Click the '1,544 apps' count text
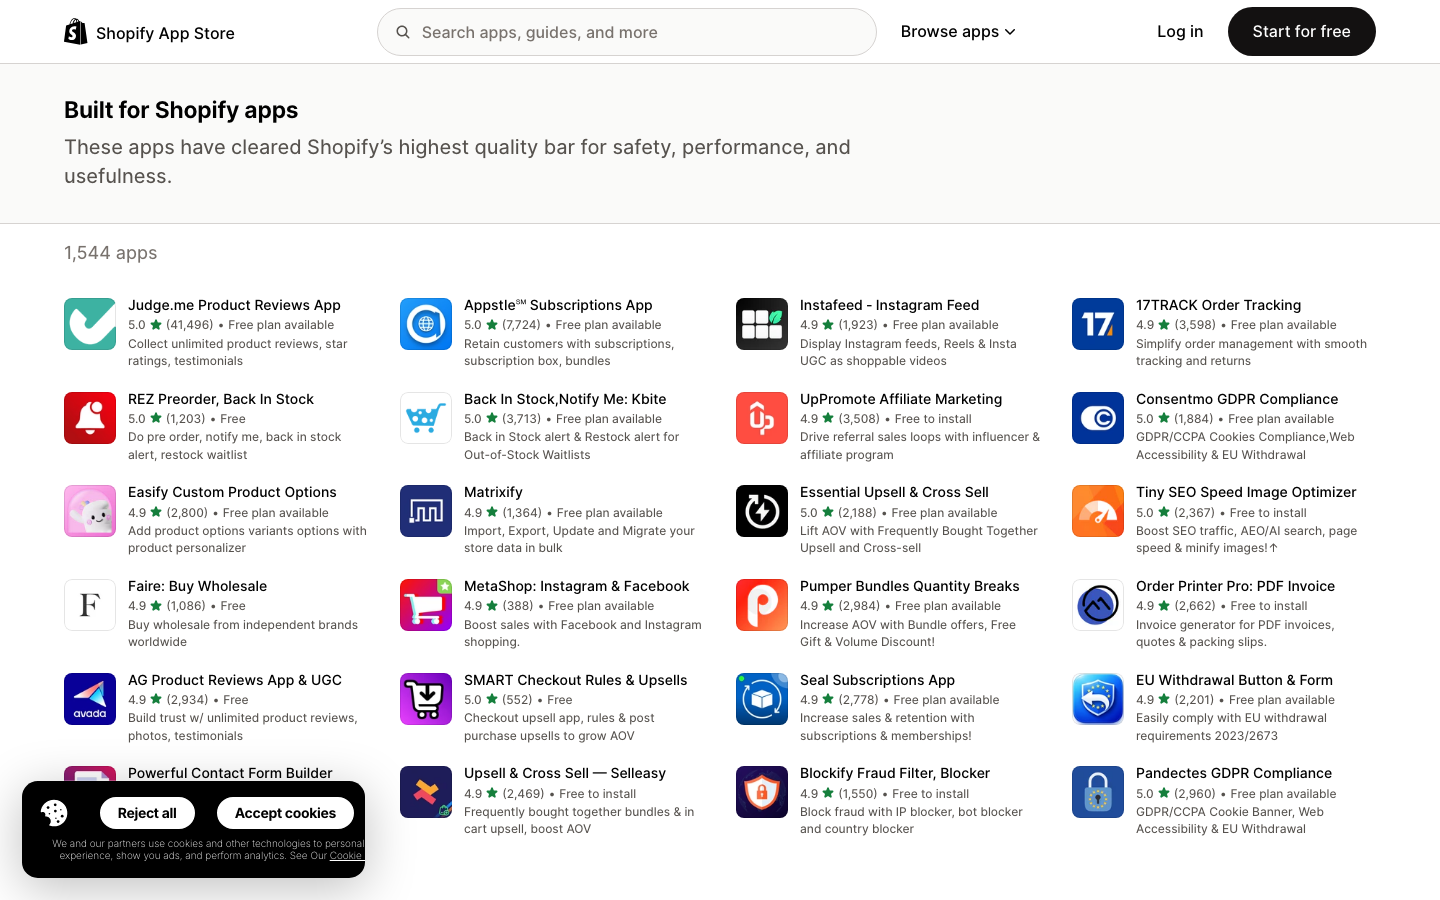Screen dimensions: 1440x900 coord(111,253)
